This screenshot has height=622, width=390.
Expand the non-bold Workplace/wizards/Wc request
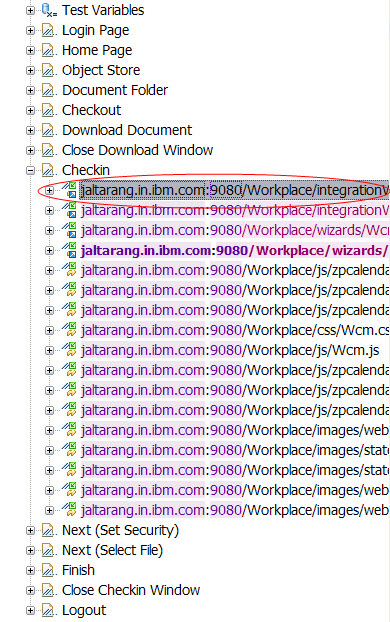point(49,230)
